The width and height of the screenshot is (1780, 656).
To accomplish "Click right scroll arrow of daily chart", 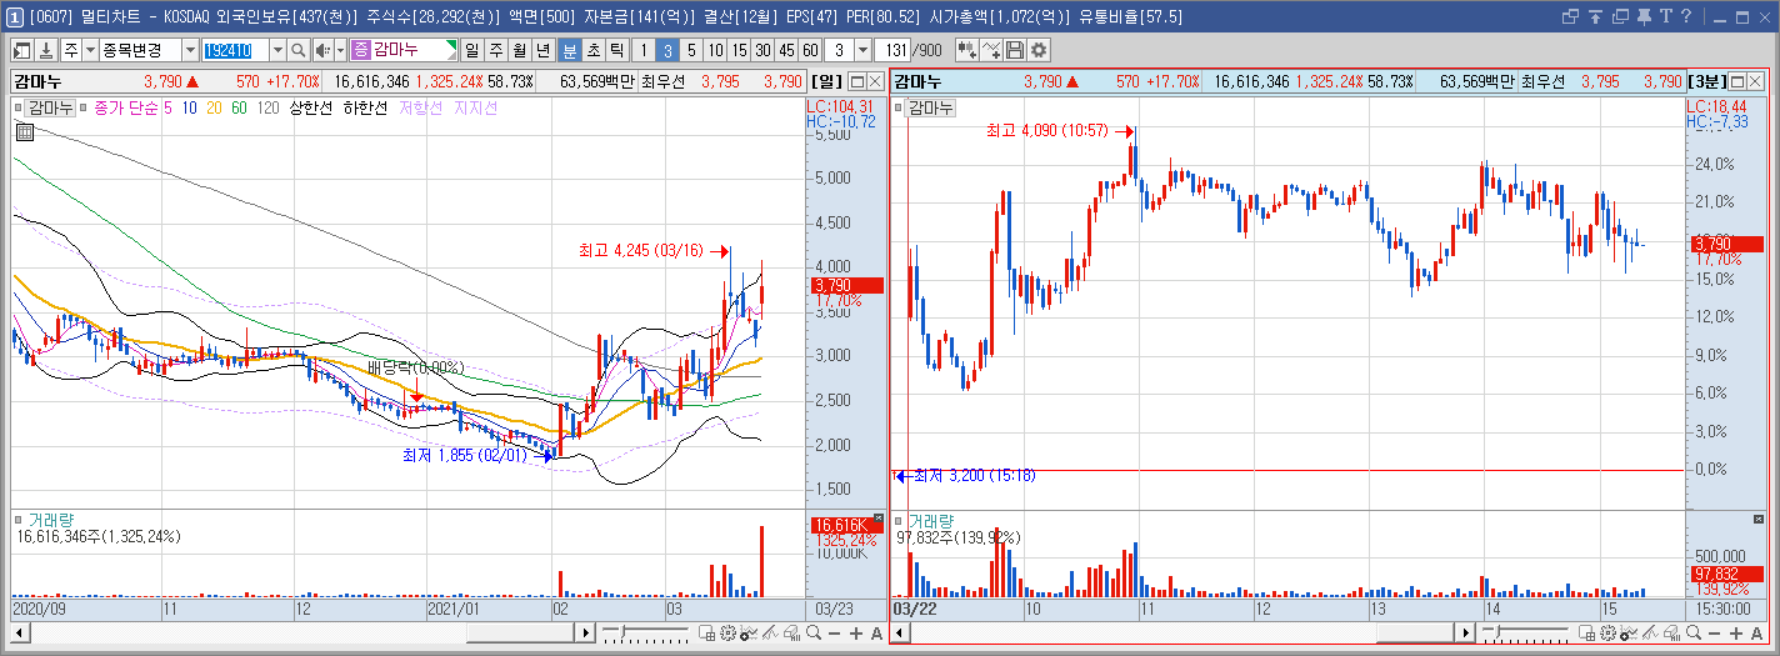I will click(586, 633).
